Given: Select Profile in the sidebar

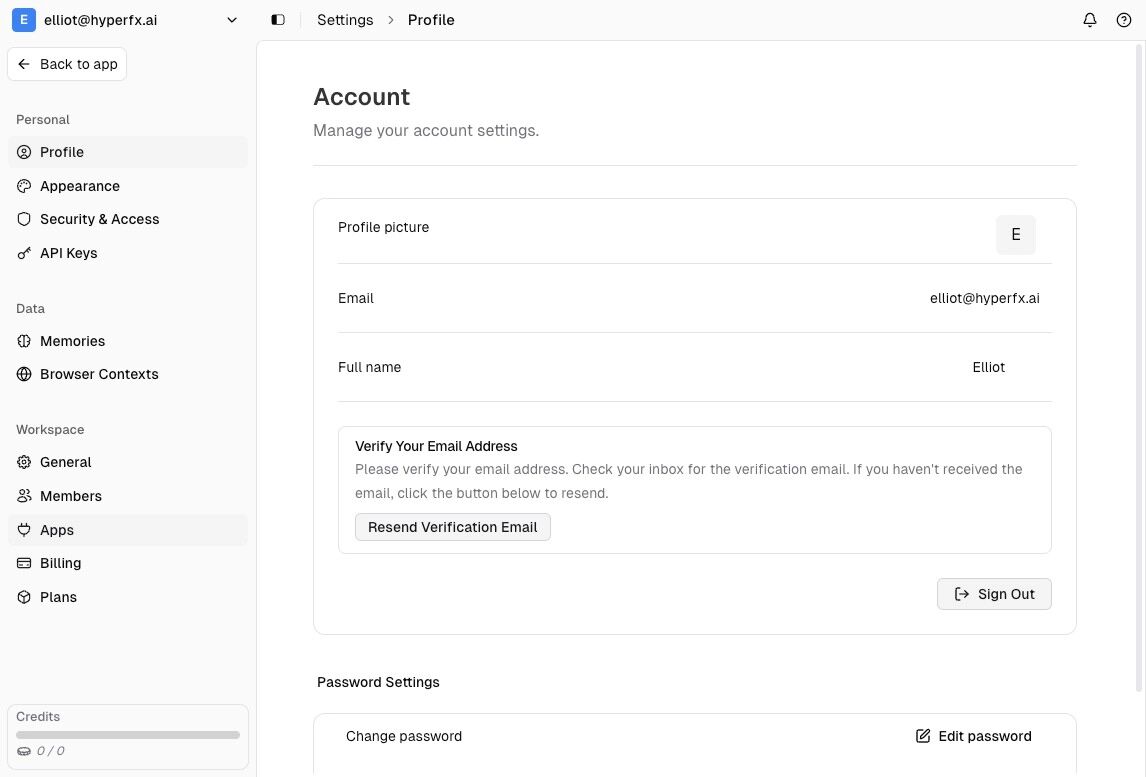Looking at the screenshot, I should click(x=62, y=152).
